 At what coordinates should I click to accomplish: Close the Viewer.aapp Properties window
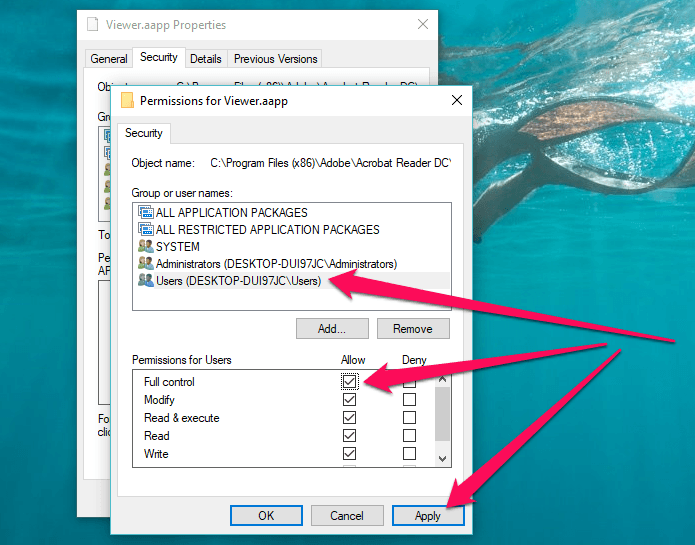pyautogui.click(x=423, y=24)
